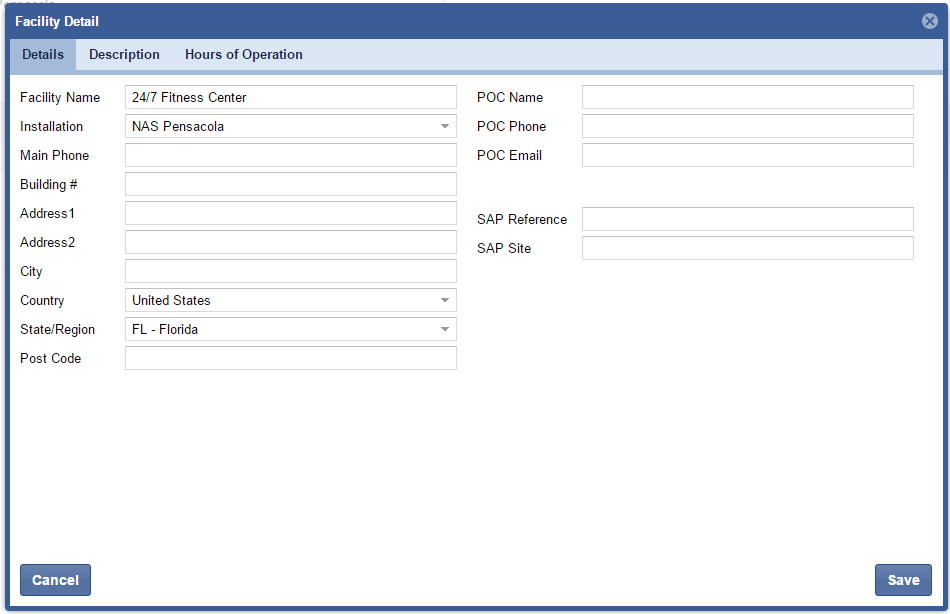
Task: Focus the City text field
Action: 290,271
